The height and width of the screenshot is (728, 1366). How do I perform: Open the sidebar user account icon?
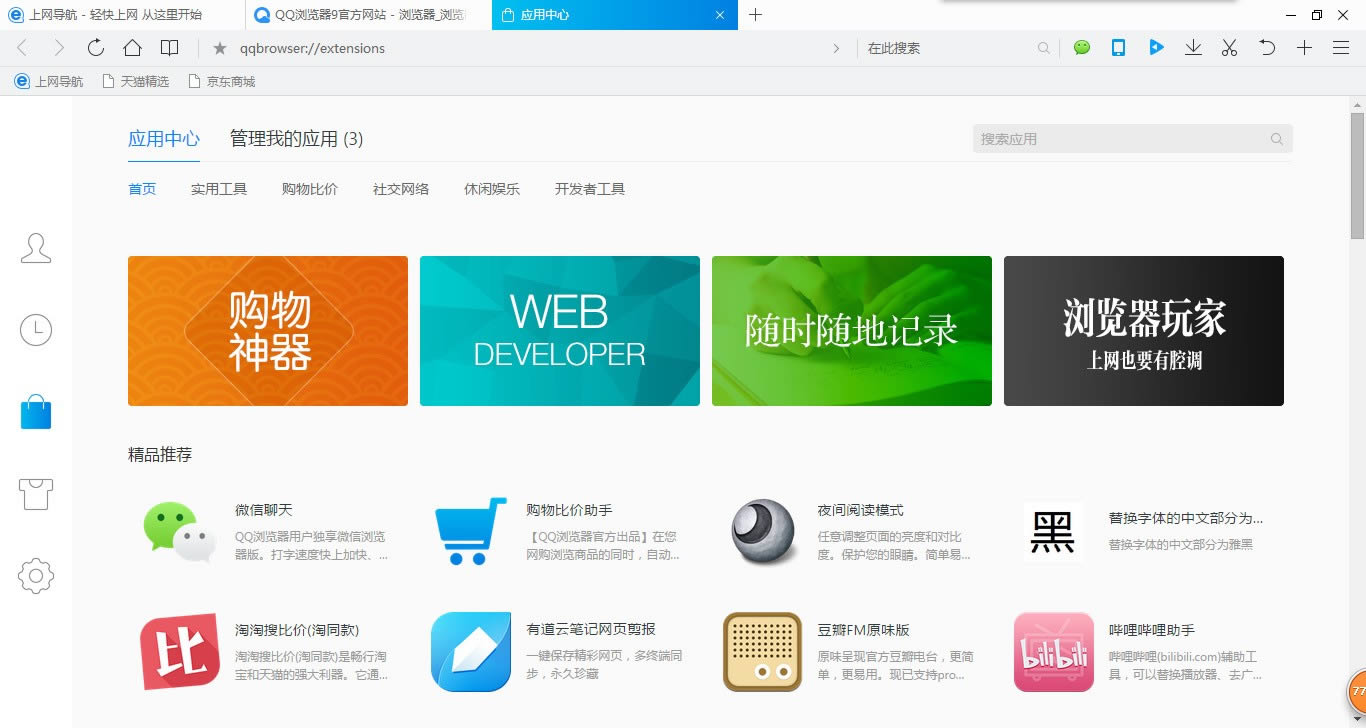click(x=36, y=248)
